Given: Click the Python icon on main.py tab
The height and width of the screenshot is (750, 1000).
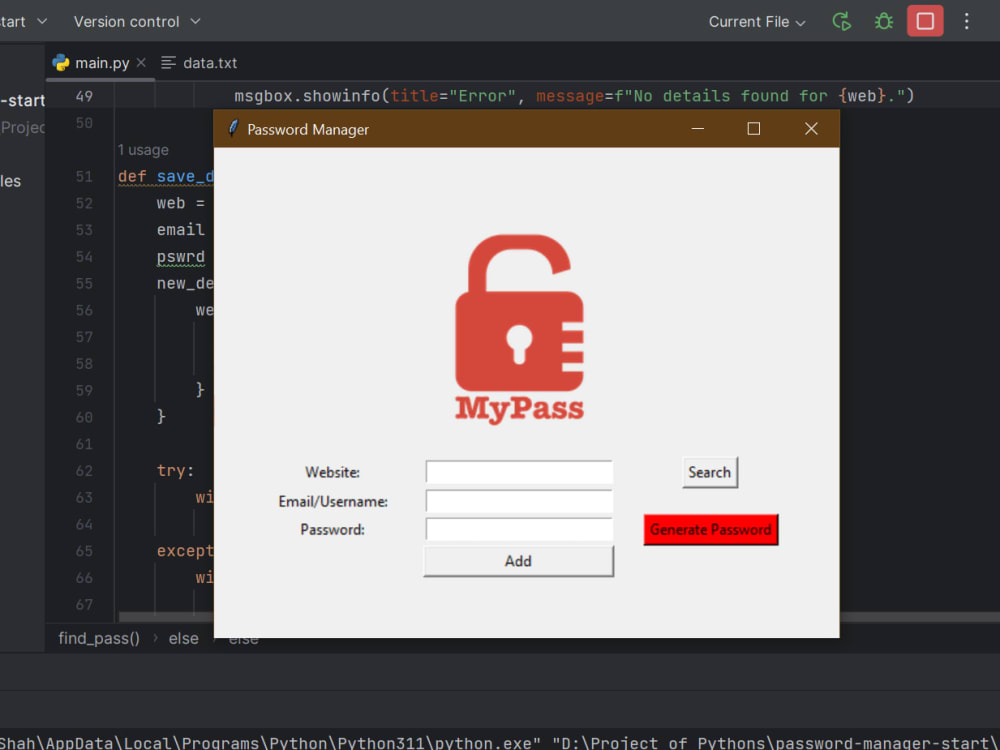Looking at the screenshot, I should coord(61,62).
